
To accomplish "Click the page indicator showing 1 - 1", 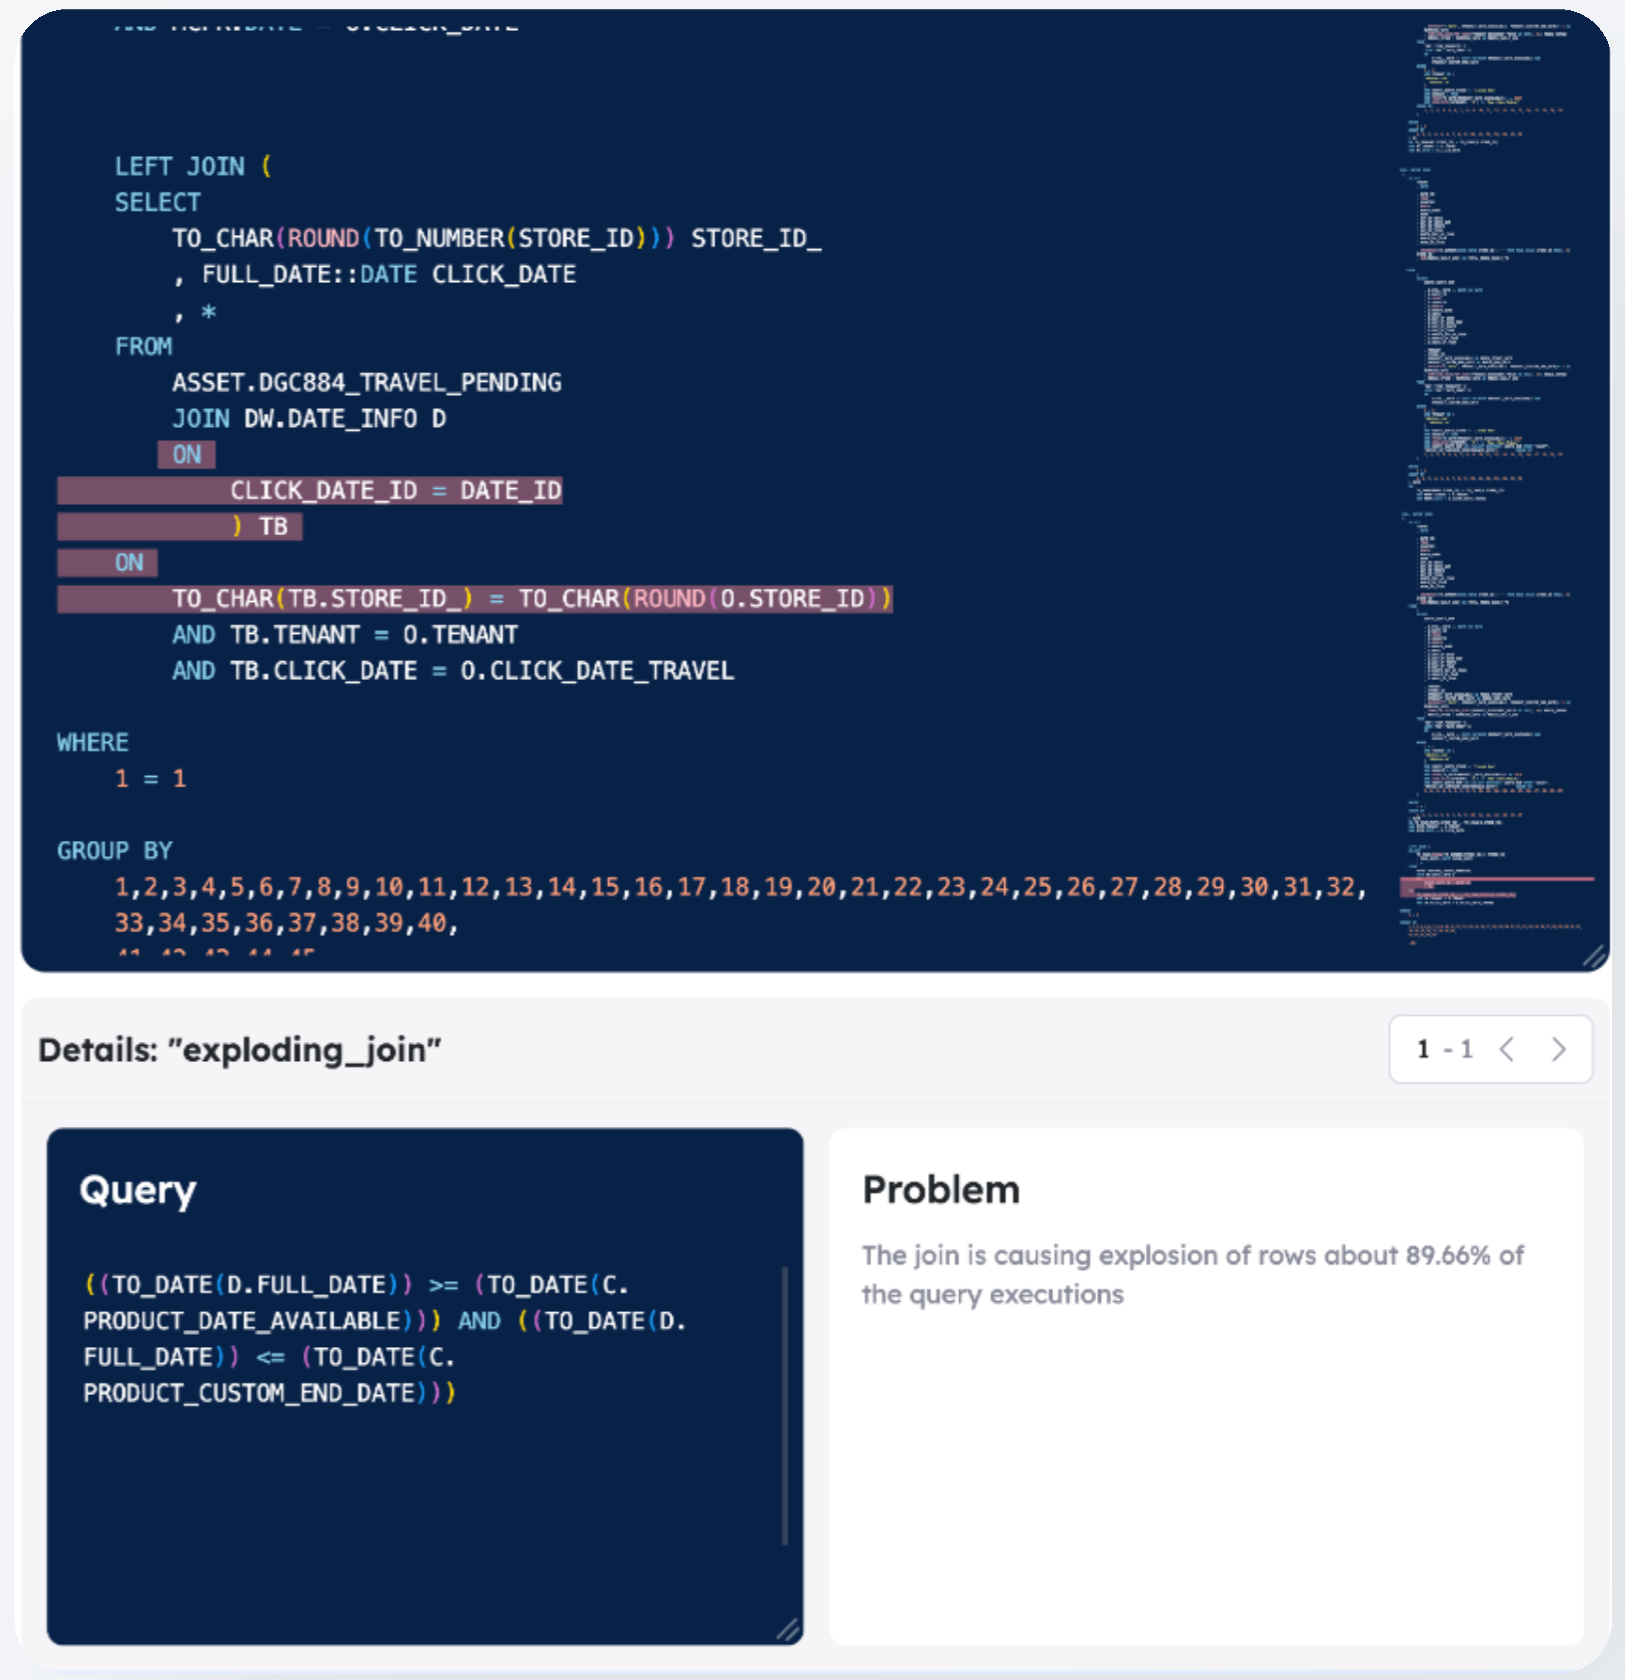I will click(1444, 1049).
